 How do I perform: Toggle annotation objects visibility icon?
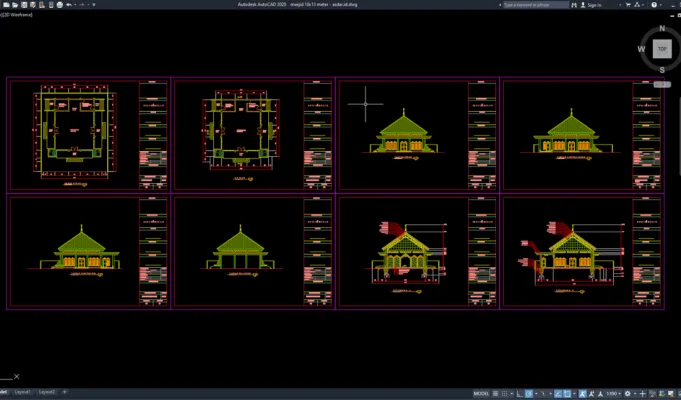click(582, 394)
